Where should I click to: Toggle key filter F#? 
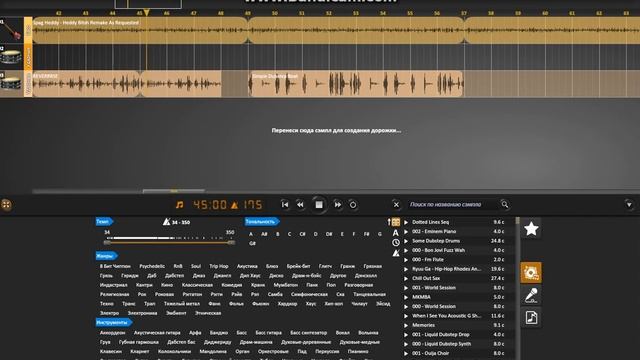[367, 234]
